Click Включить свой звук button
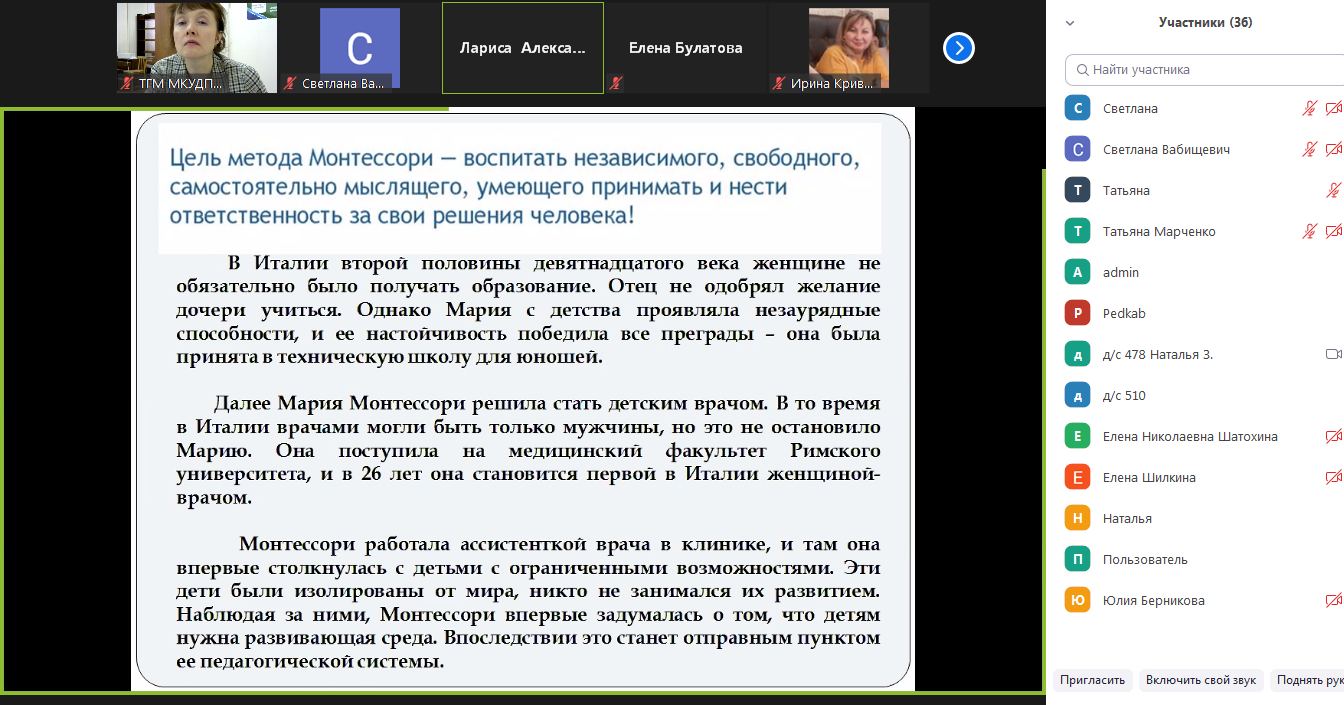Image resolution: width=1344 pixels, height=705 pixels. coord(1201,680)
